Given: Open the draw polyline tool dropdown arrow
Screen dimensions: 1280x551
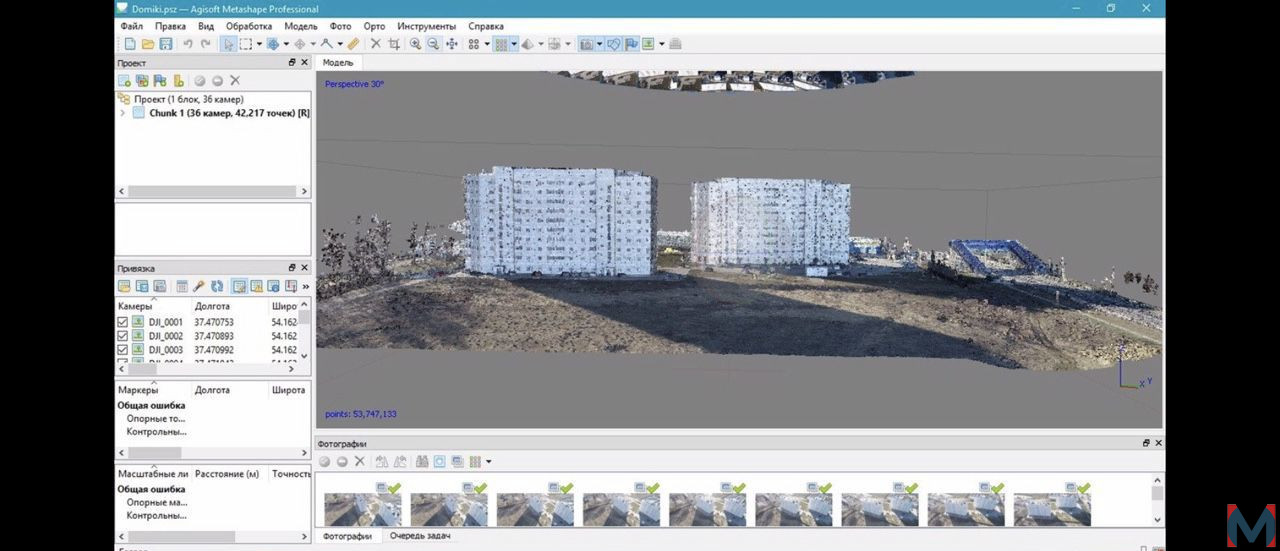Looking at the screenshot, I should 340,44.
